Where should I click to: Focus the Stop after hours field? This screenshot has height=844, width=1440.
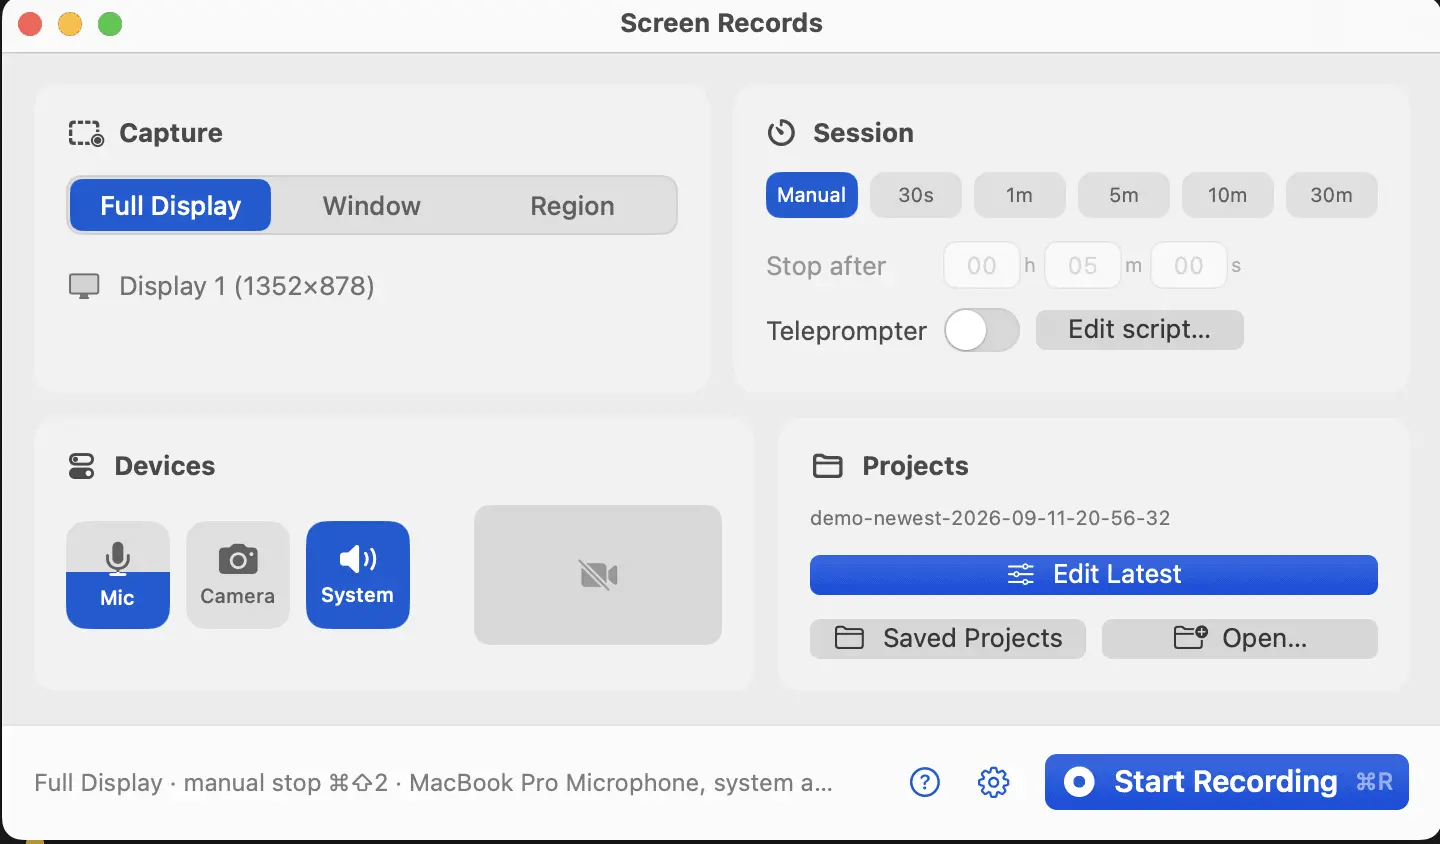982,265
